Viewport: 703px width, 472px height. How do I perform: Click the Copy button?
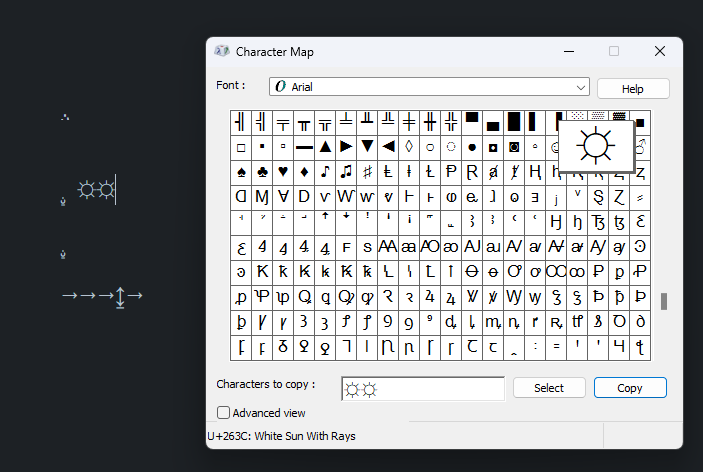tap(630, 388)
